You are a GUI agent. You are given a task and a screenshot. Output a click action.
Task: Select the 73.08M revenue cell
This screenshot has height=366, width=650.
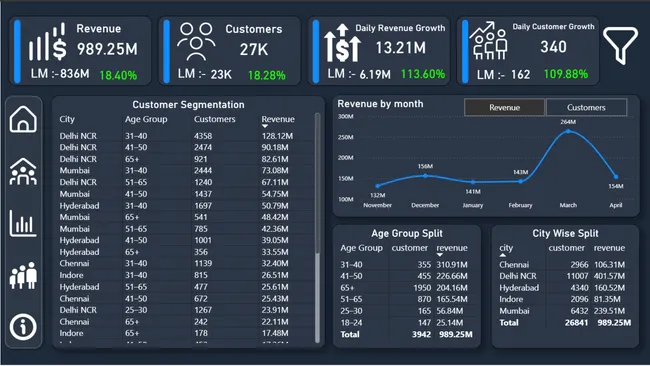[275, 170]
